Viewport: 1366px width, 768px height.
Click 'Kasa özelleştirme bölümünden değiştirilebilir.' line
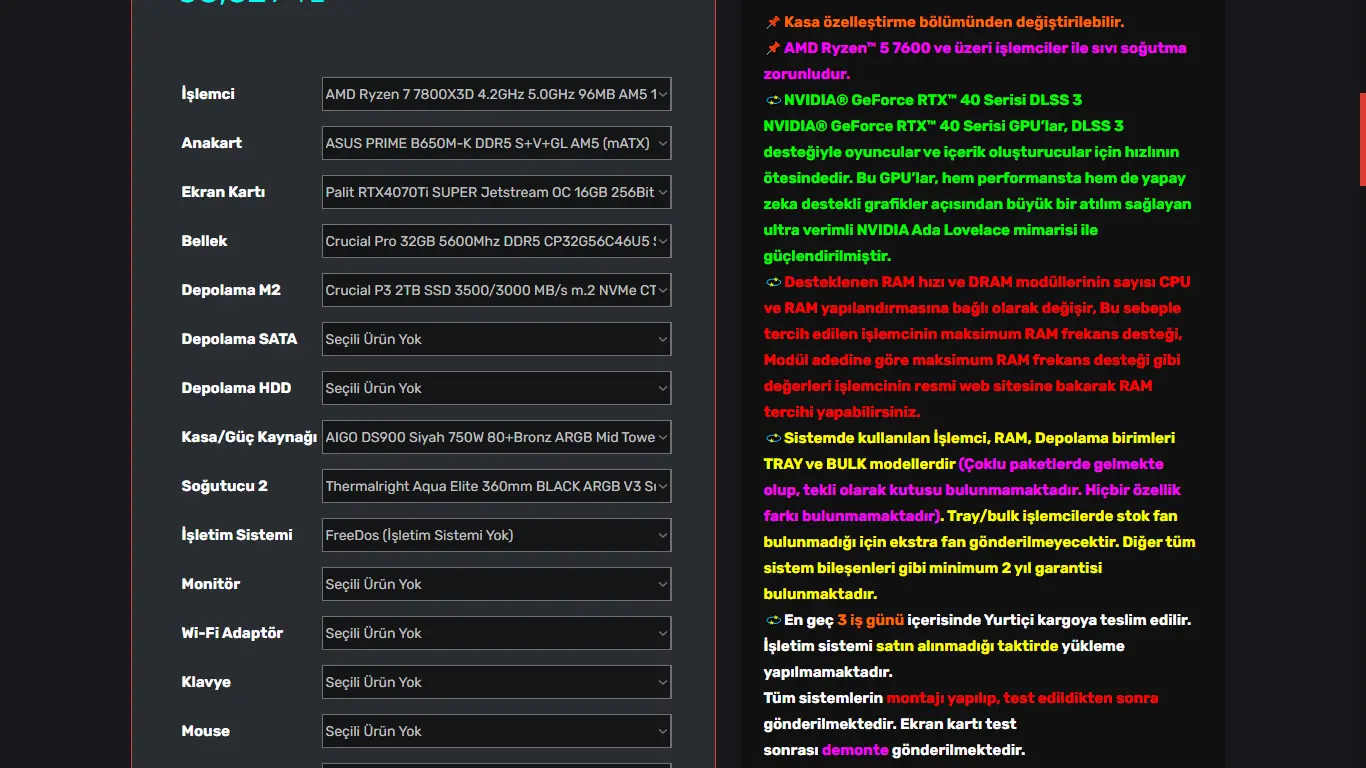(954, 22)
